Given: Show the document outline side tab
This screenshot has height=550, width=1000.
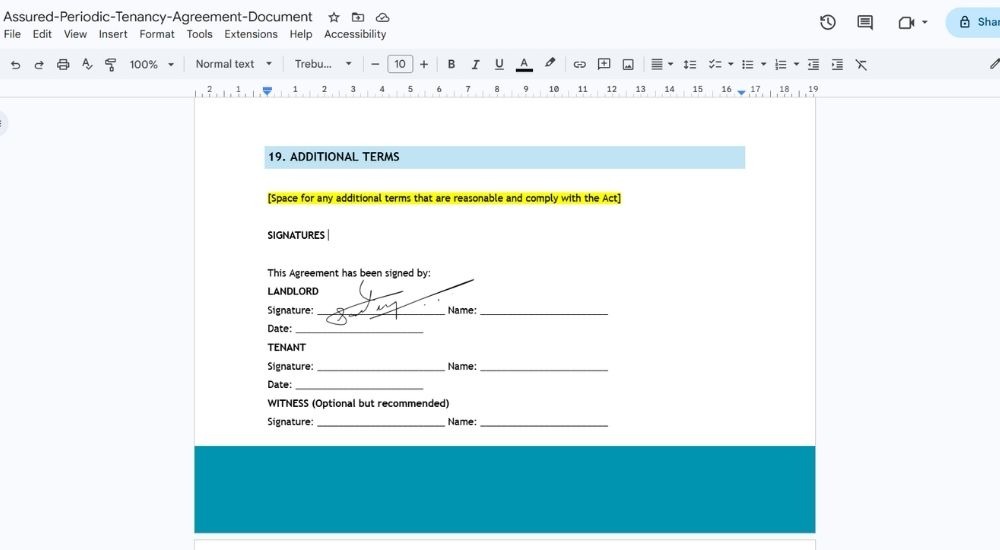Looking at the screenshot, I should point(3,123).
